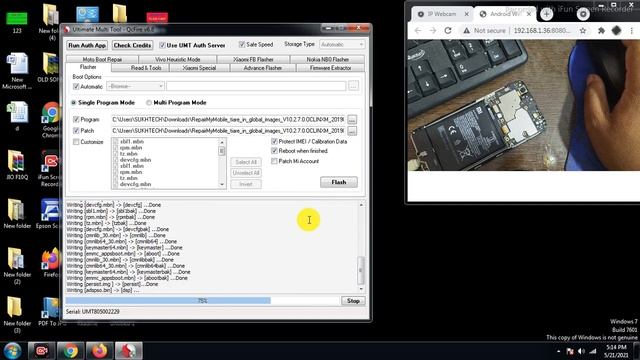Select Multi Program Mode
Screen dimensions: 640x360
(149, 102)
